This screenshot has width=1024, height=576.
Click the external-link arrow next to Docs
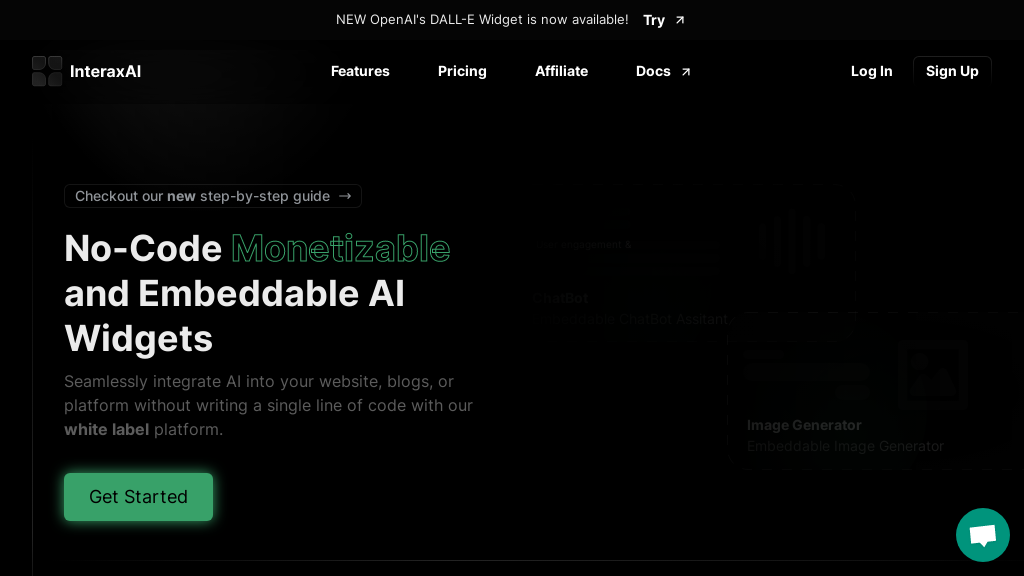pos(686,72)
